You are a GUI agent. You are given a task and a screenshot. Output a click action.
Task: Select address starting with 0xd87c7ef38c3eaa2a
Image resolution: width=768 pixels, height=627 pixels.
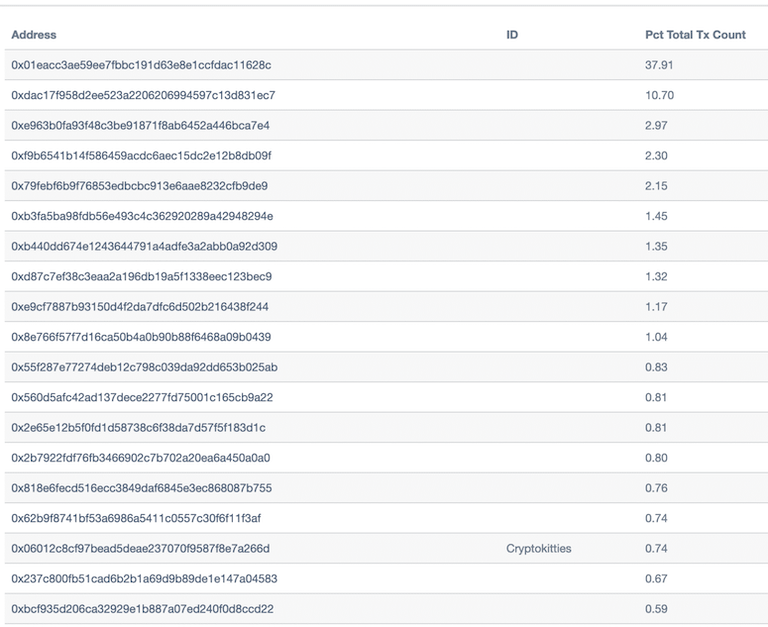tap(142, 277)
